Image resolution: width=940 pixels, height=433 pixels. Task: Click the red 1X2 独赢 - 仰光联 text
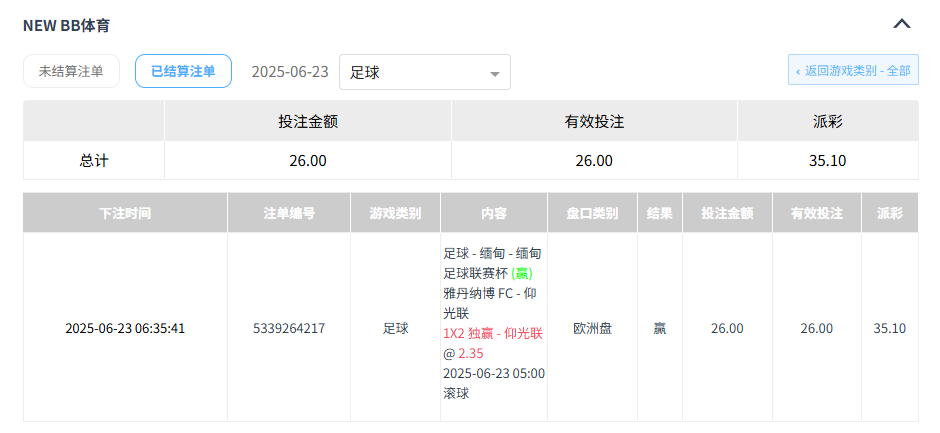click(x=492, y=334)
